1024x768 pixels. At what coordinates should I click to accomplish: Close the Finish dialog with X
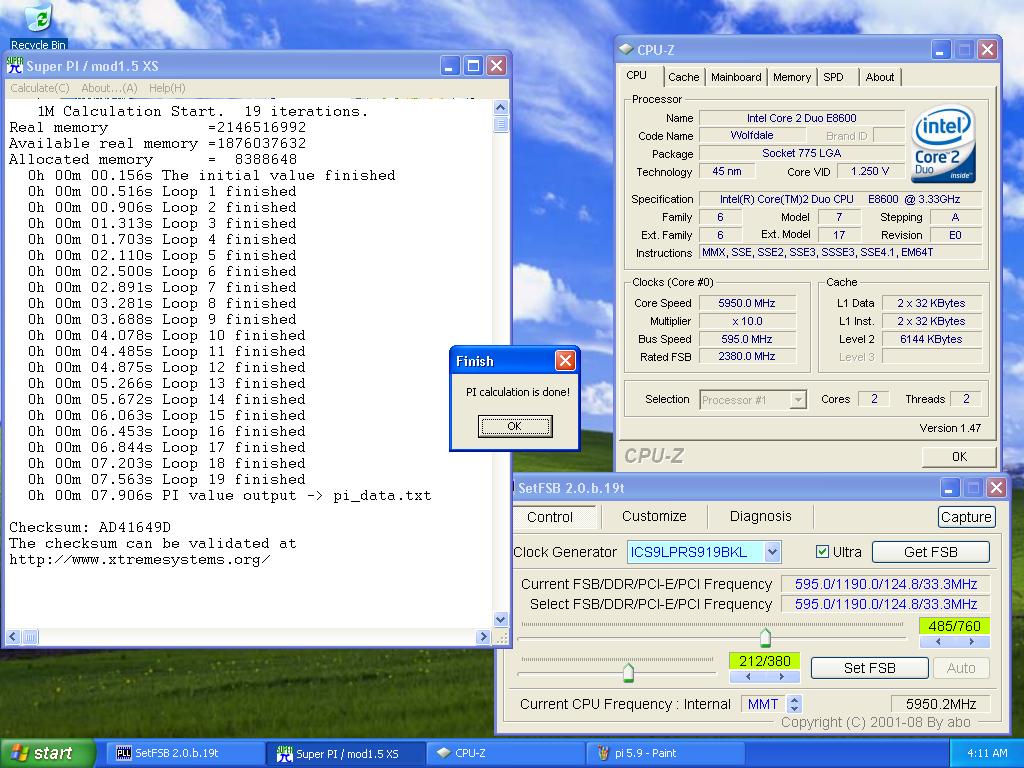point(565,360)
